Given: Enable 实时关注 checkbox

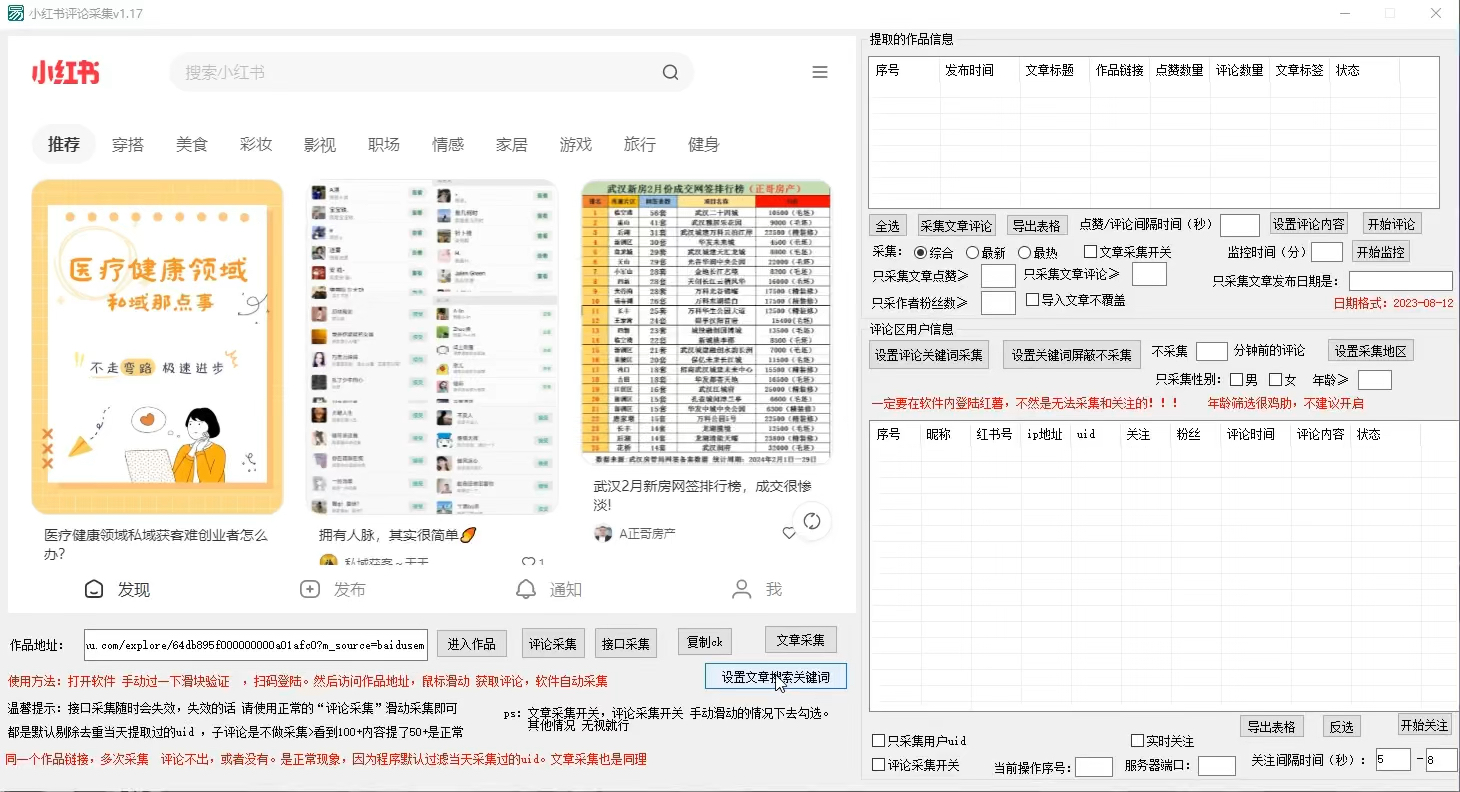Looking at the screenshot, I should click(x=1137, y=741).
